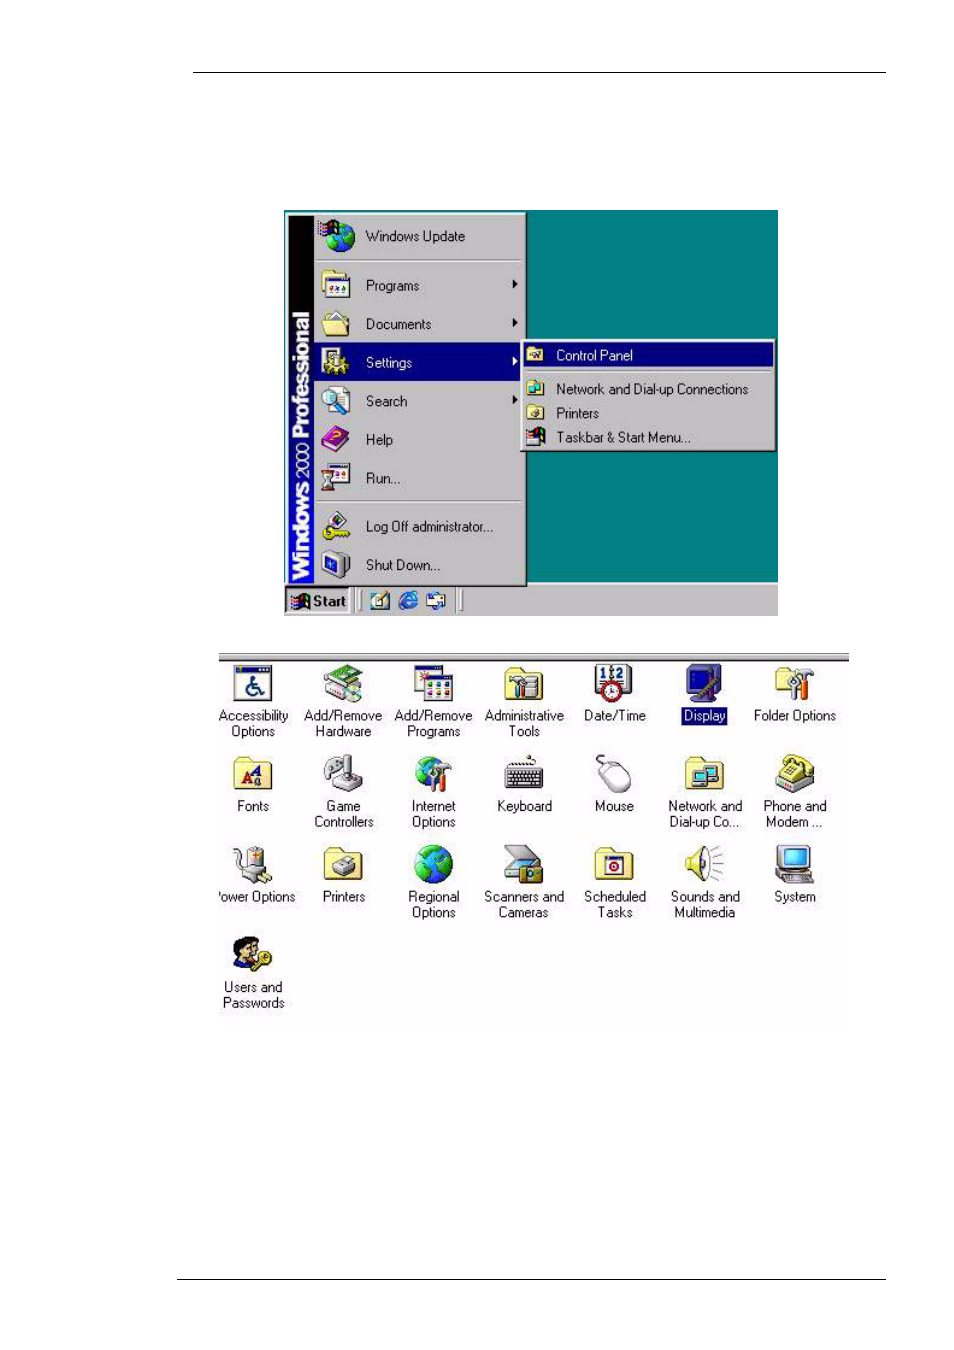Open Game Controllers joystick icon
Image resolution: width=954 pixels, height=1350 pixels.
coord(343,775)
